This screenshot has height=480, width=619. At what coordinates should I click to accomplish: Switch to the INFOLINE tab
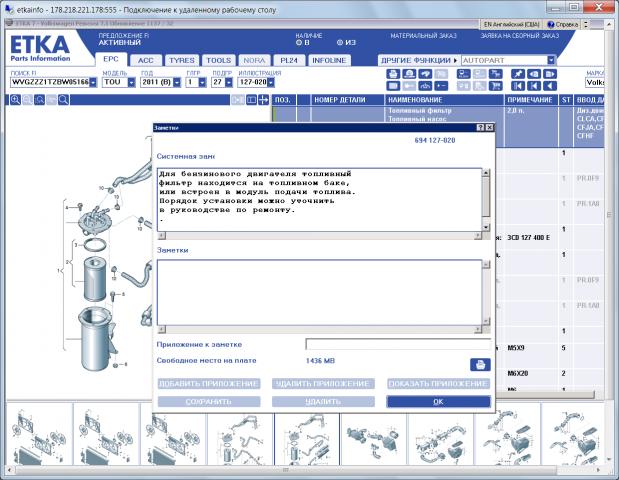(329, 60)
